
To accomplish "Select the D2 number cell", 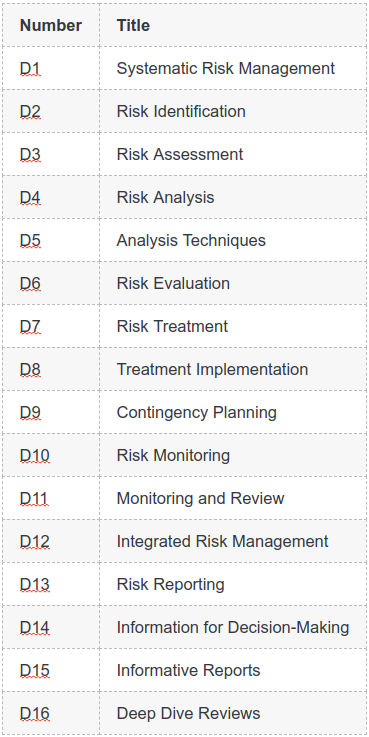I will [x=51, y=111].
